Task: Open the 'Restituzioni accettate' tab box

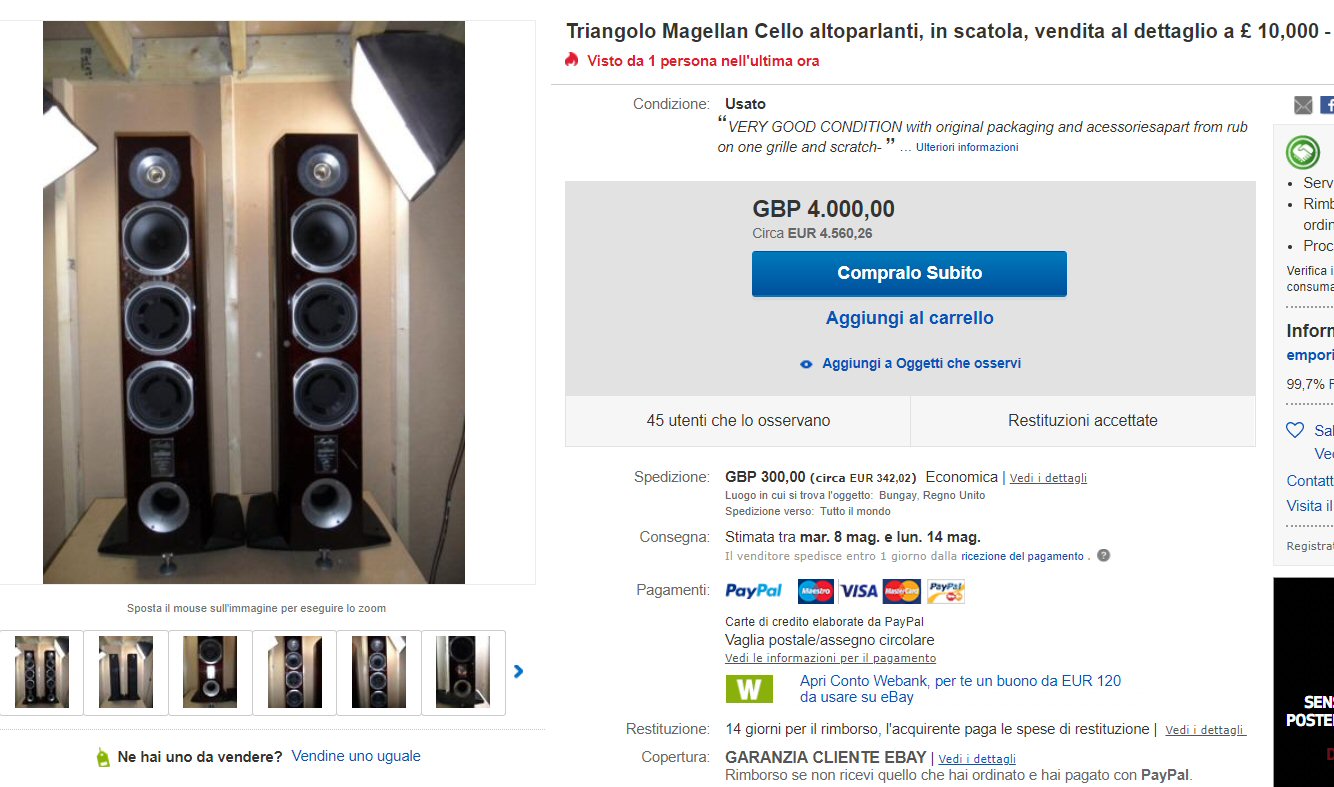Action: coord(1082,421)
